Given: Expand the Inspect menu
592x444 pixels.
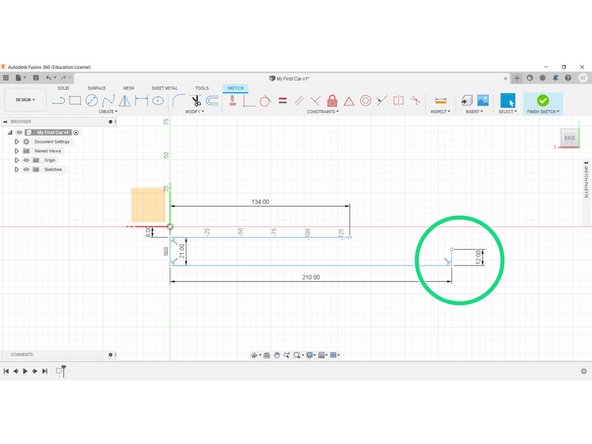Looking at the screenshot, I should point(440,112).
